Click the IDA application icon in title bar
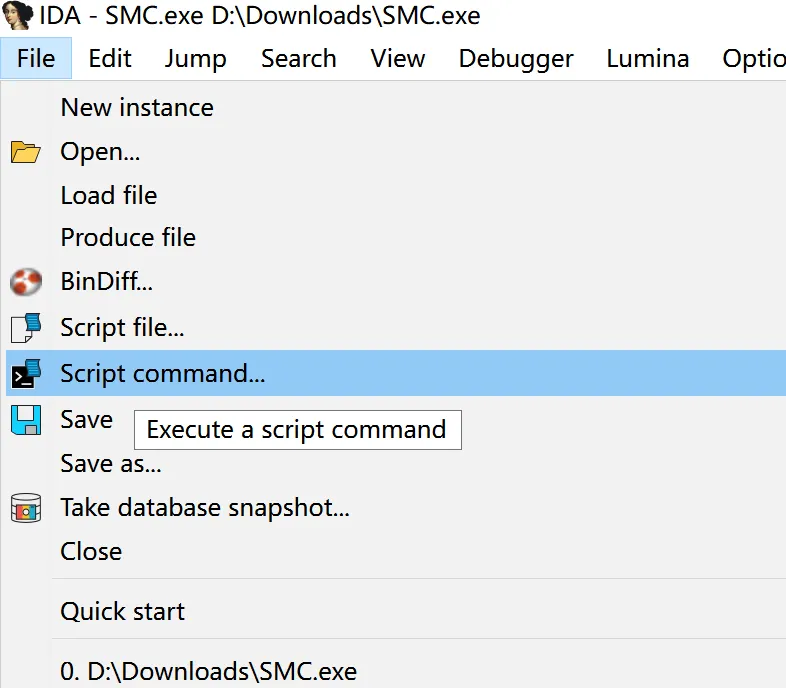Viewport: 786px width, 688px height. 18,15
